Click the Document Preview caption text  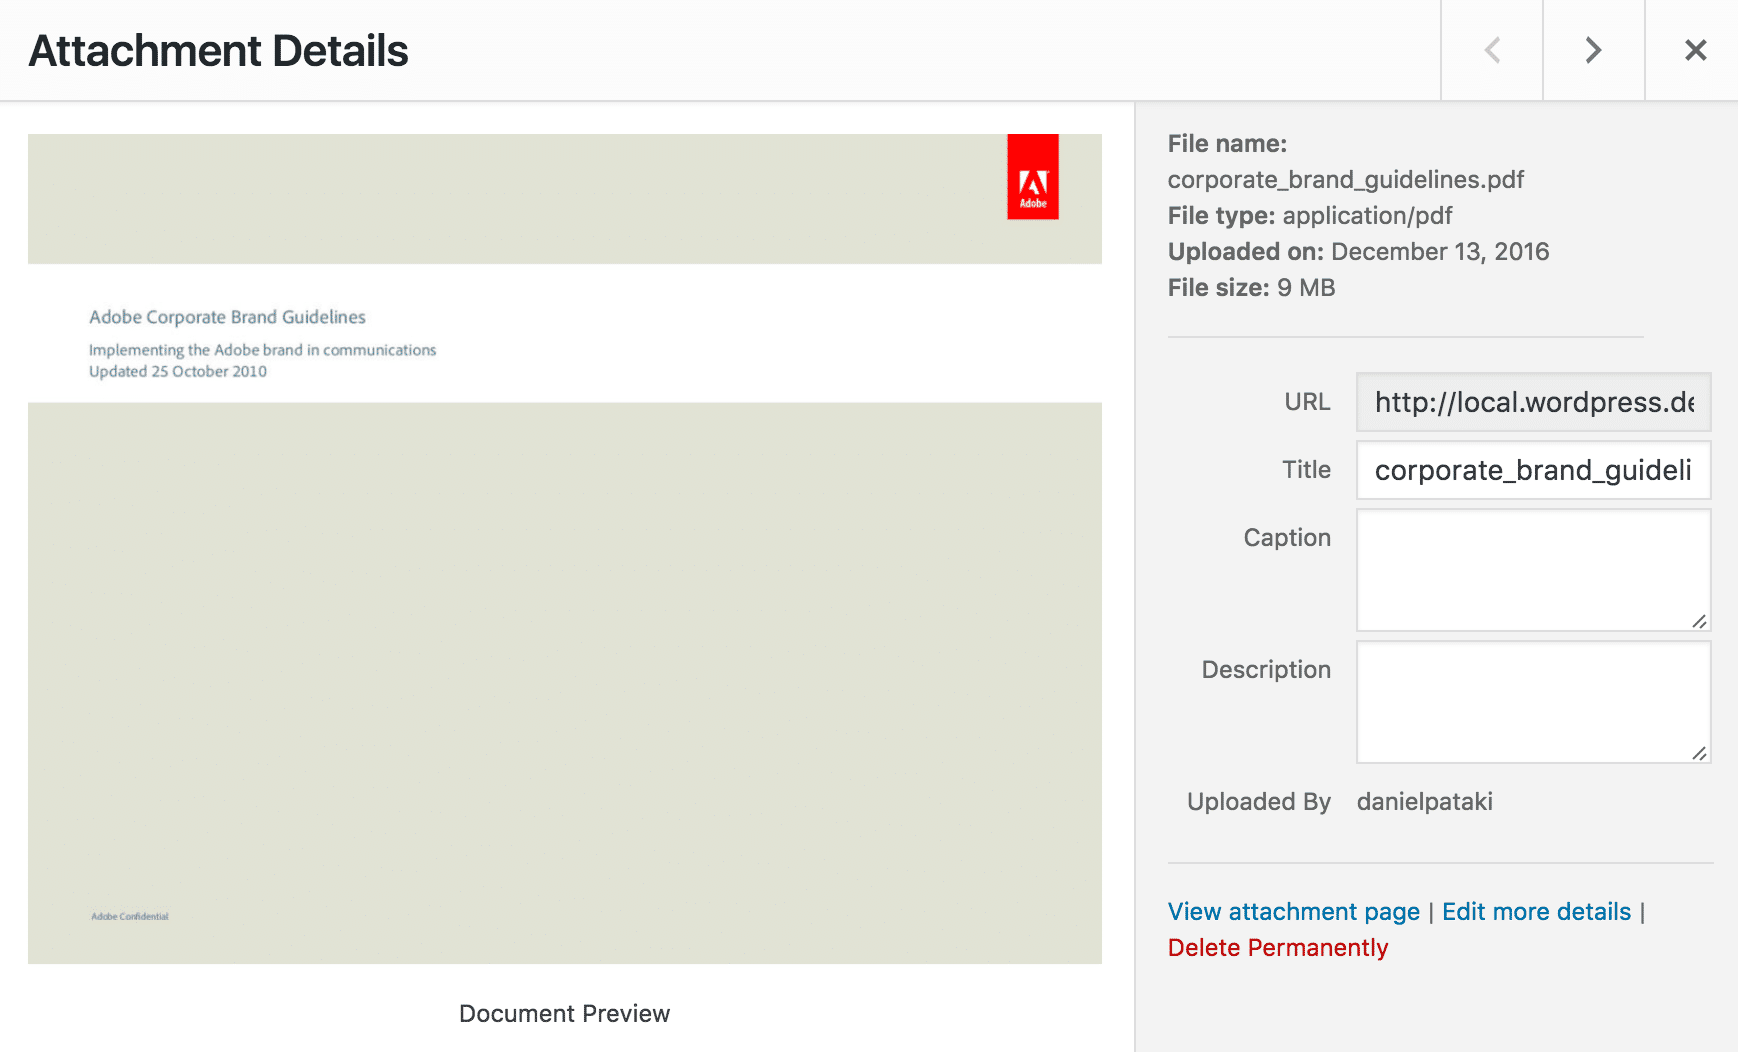click(x=564, y=1014)
